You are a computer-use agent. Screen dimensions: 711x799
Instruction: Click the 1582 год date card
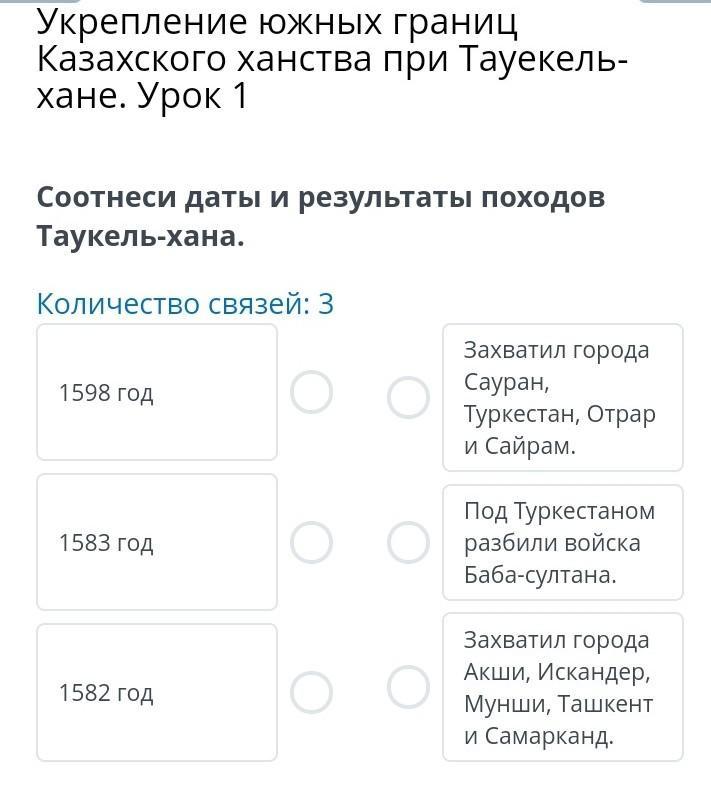(x=157, y=692)
